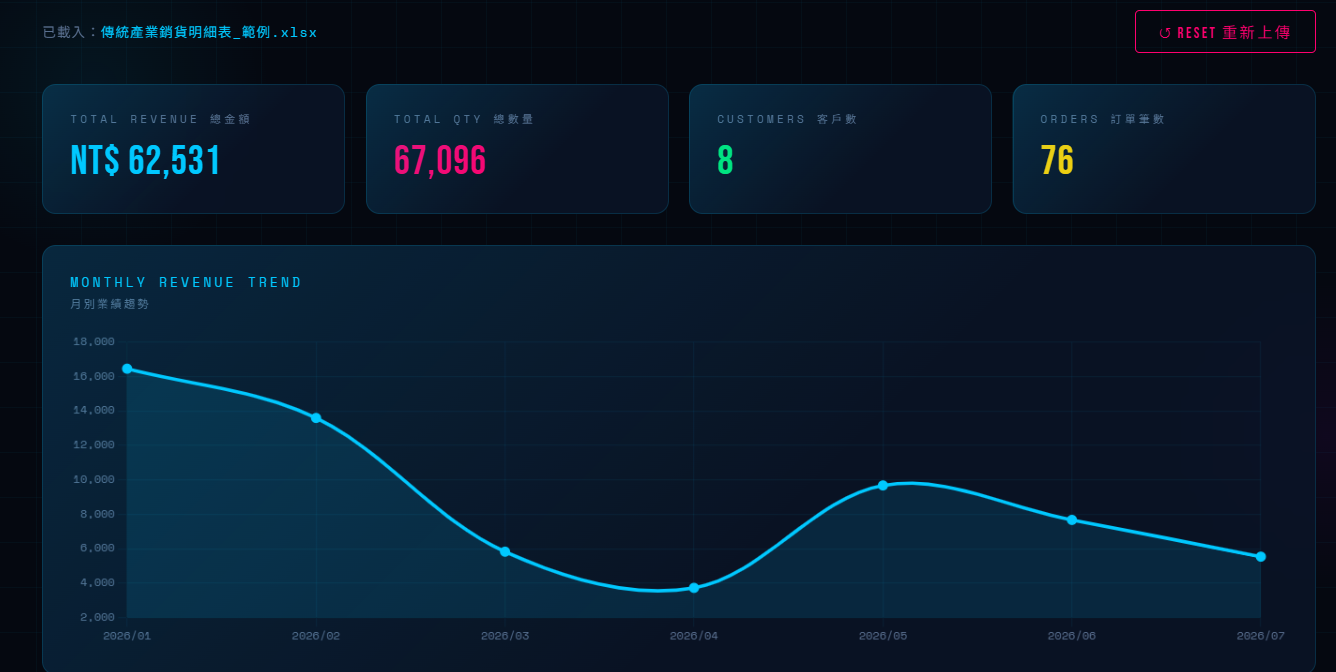Click the CUSTOMERS 客戶數 label

pos(787,119)
